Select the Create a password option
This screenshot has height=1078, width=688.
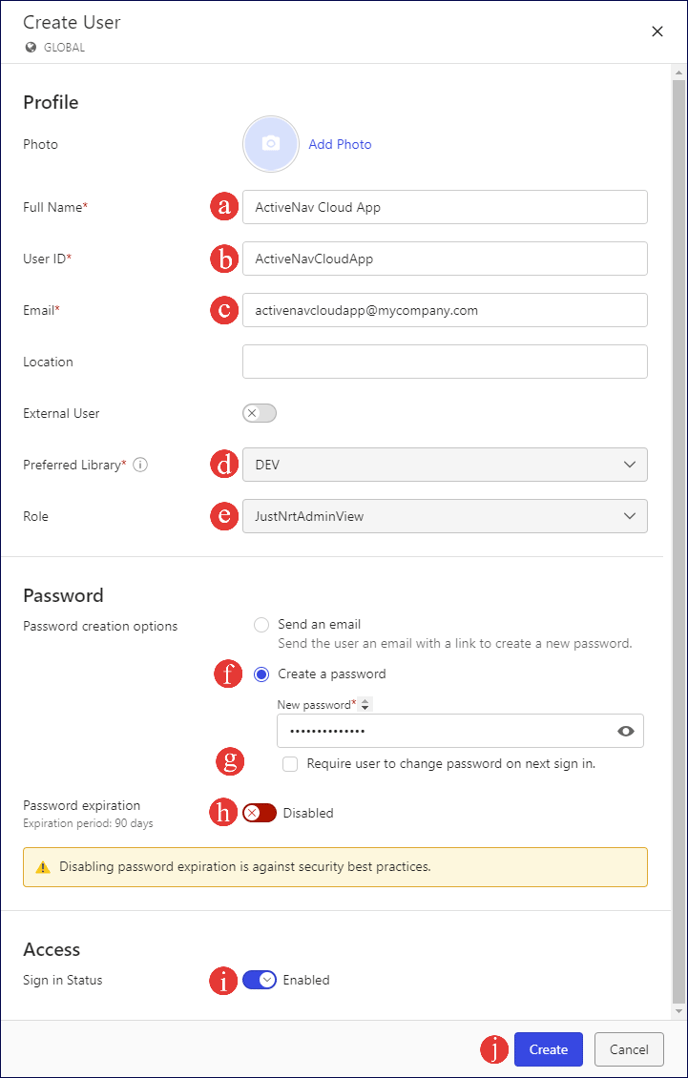[261, 674]
